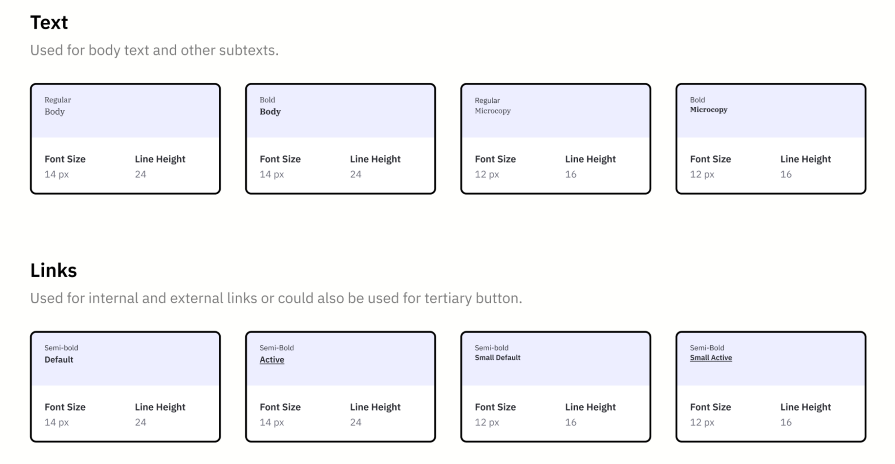Viewport: 895px width, 464px height.
Task: Click "Font Size" label in Default link card
Action: tap(65, 407)
